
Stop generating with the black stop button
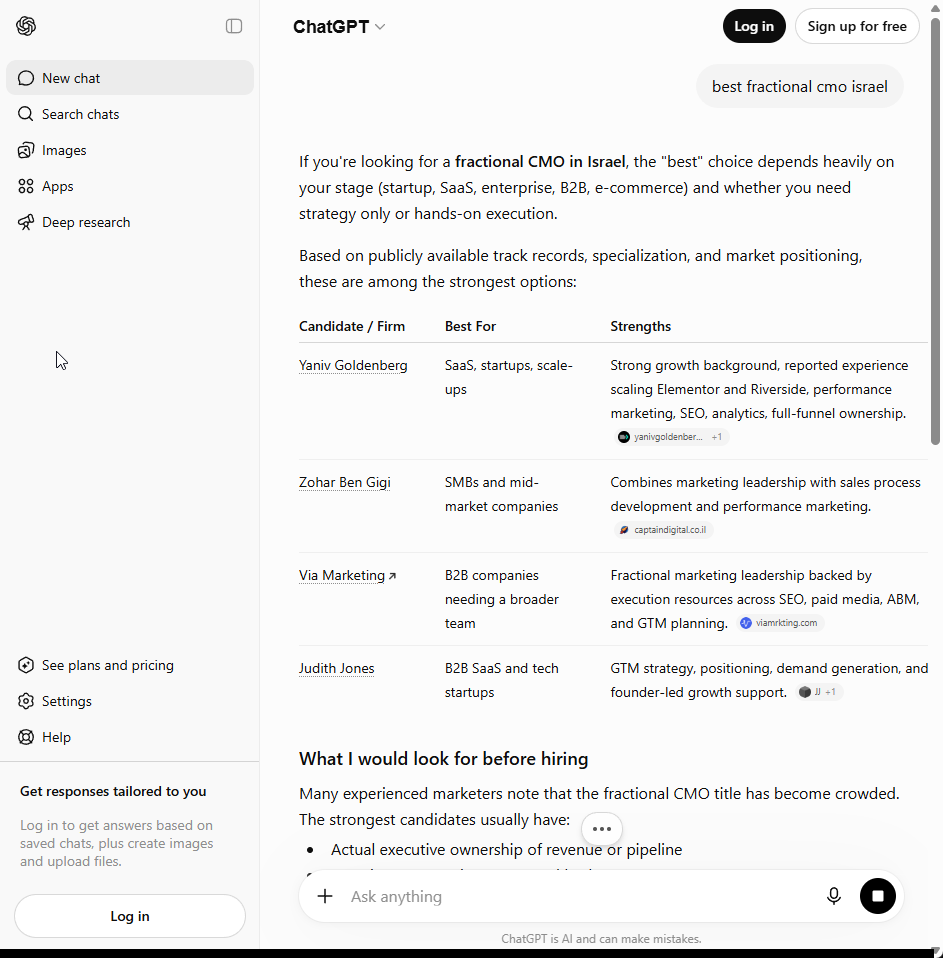click(878, 896)
